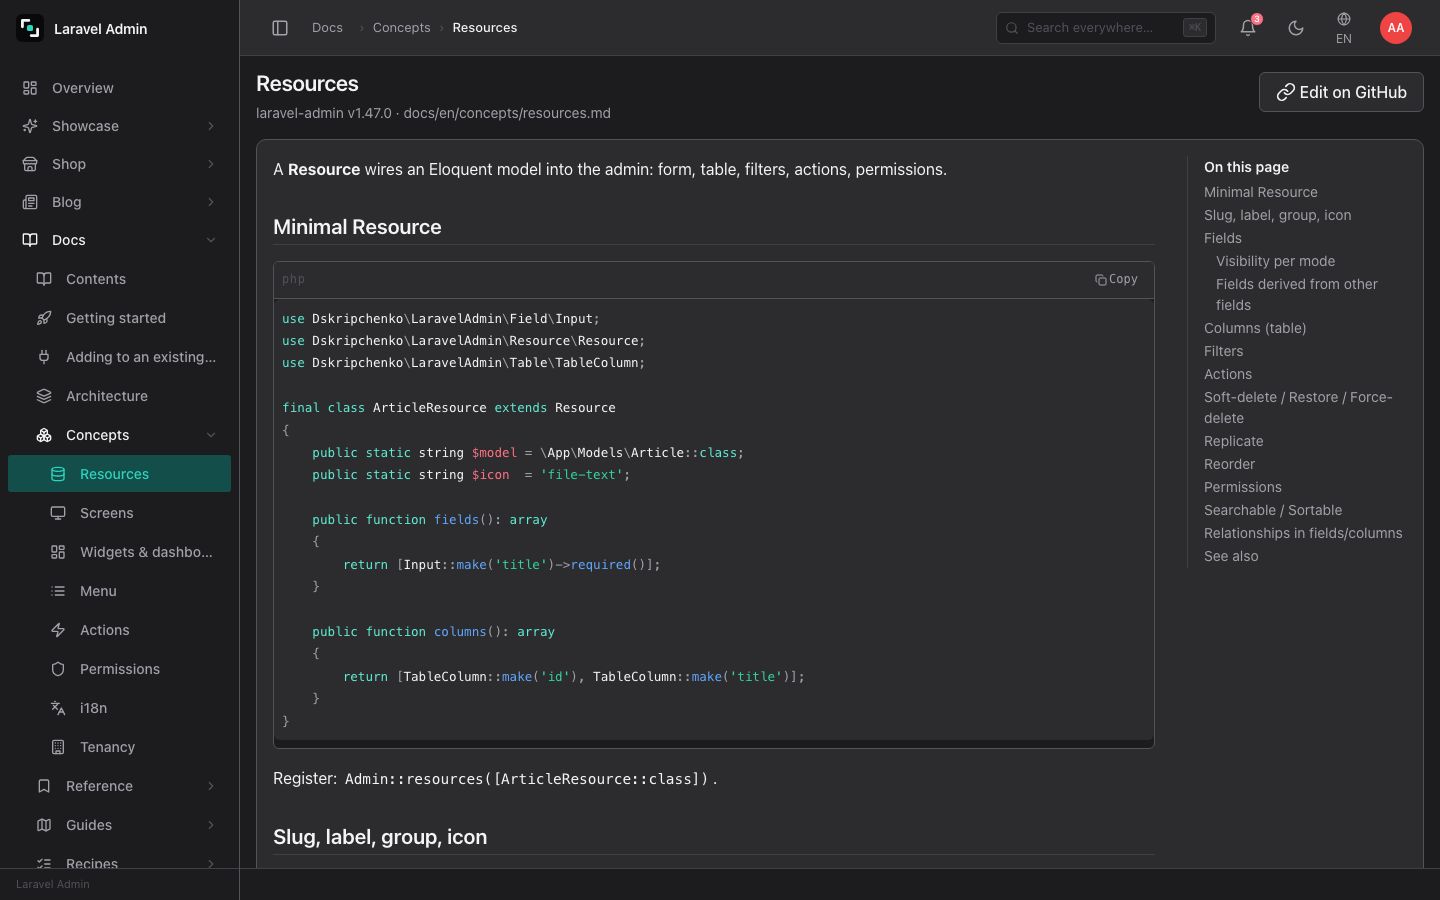This screenshot has width=1440, height=900.
Task: Expand the Showcase menu chevron
Action: [211, 126]
